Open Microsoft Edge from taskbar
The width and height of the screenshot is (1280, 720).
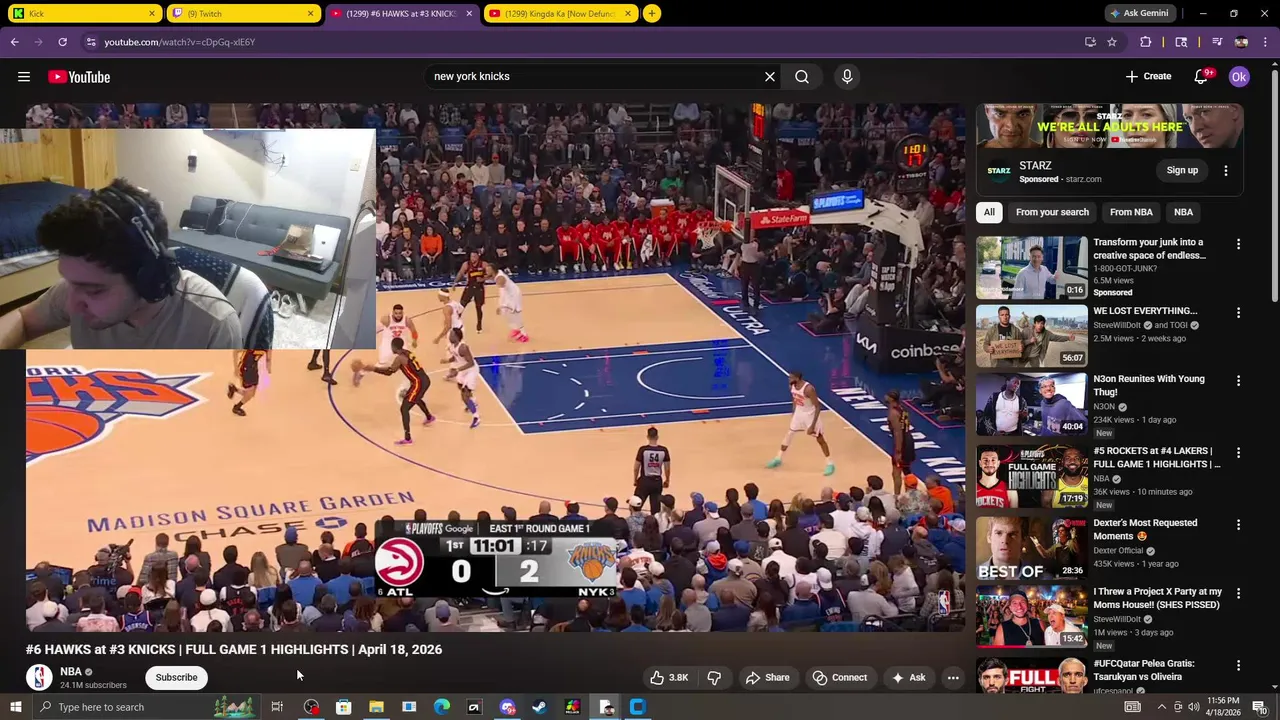[x=441, y=707]
